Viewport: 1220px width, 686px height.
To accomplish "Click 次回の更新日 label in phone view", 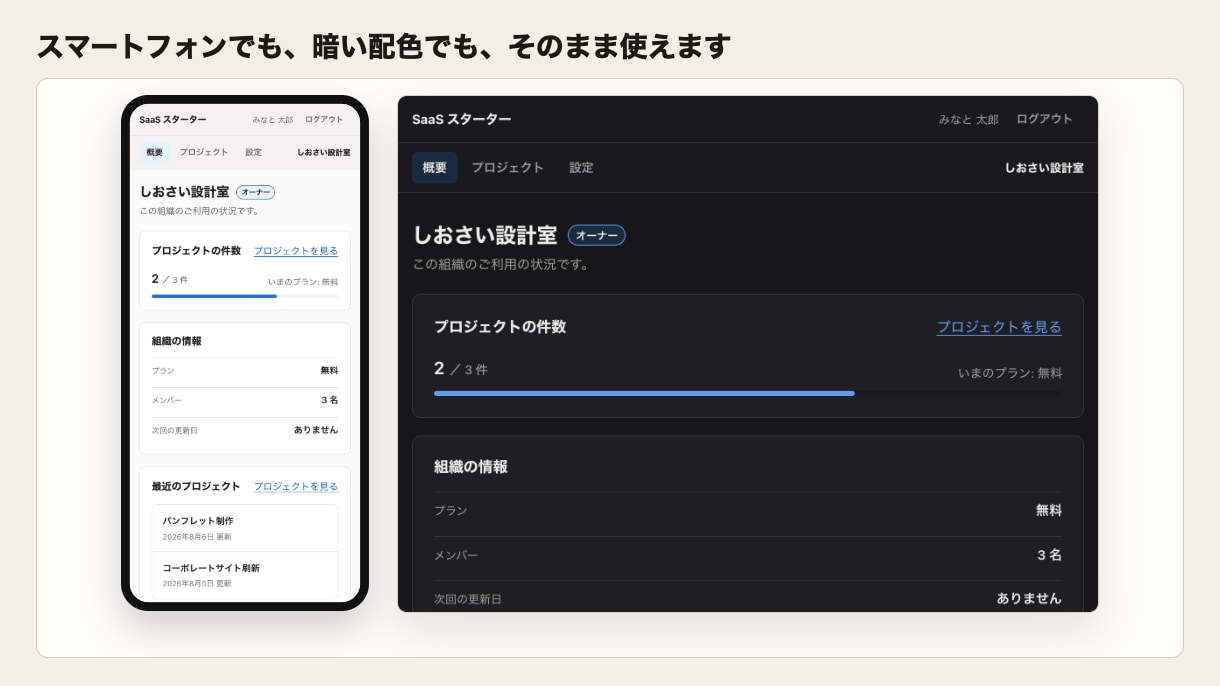I will tap(175, 430).
